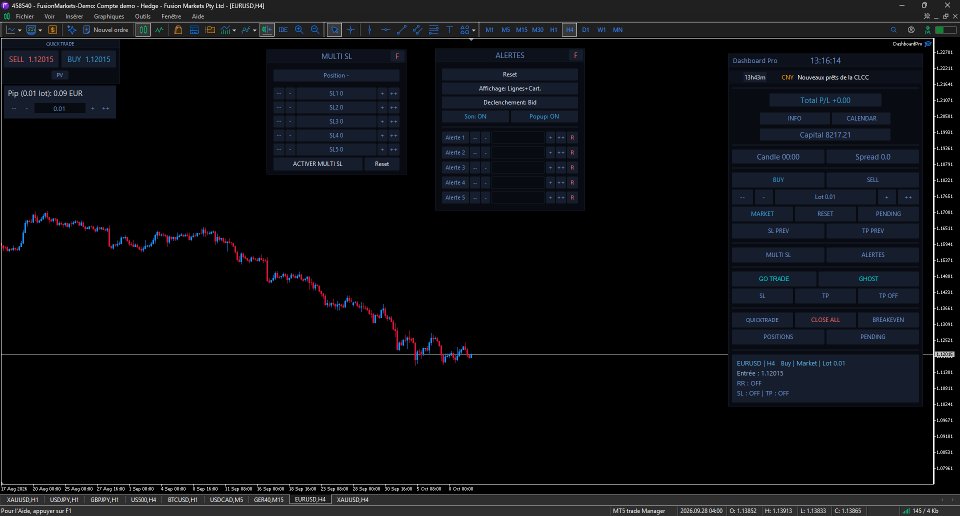Viewport: 960px width, 516px height.
Task: Select the equidistant channel tool
Action: (x=418, y=29)
